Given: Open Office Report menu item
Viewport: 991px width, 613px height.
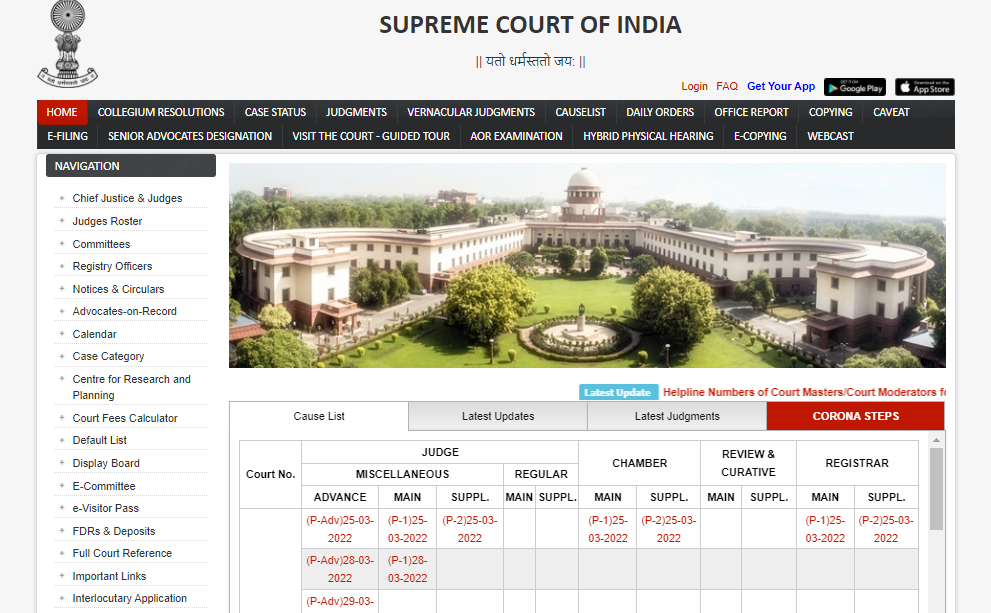Looking at the screenshot, I should [x=751, y=112].
